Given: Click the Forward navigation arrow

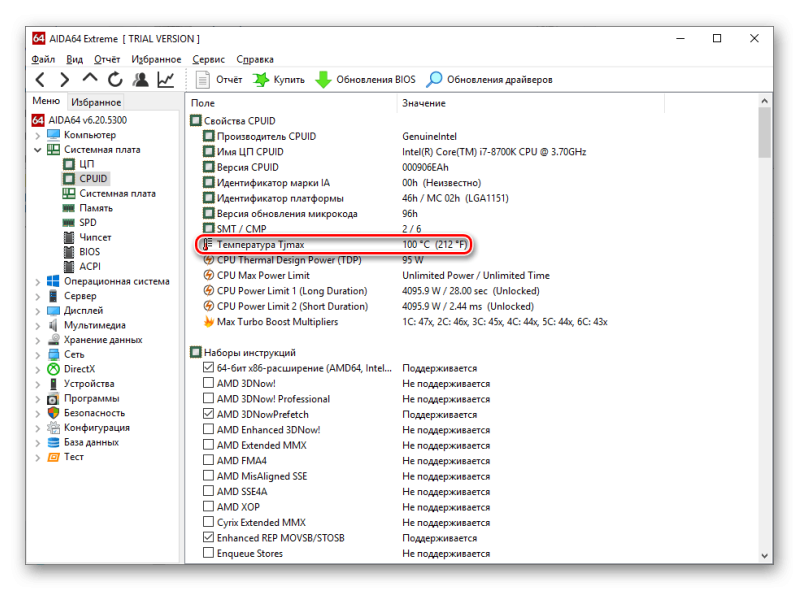Looking at the screenshot, I should 64,80.
